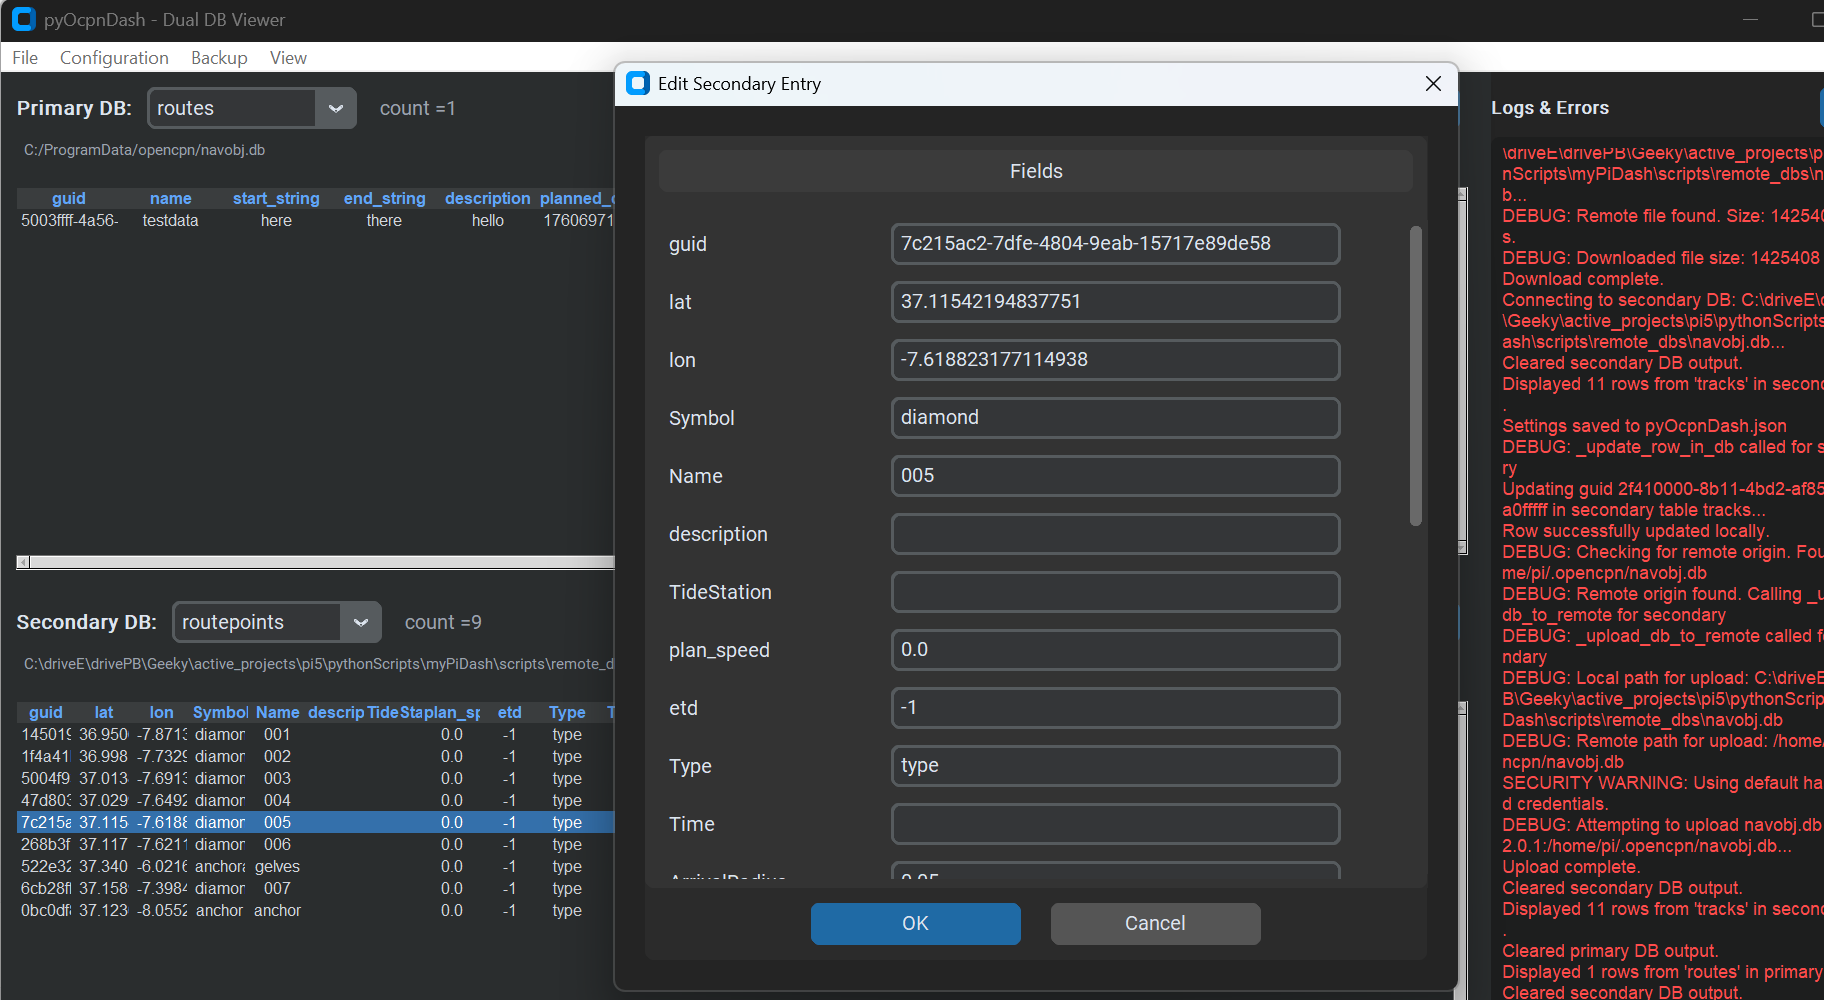This screenshot has height=1000, width=1824.
Task: Click the 'Upload complete.' log line
Action: [1571, 867]
